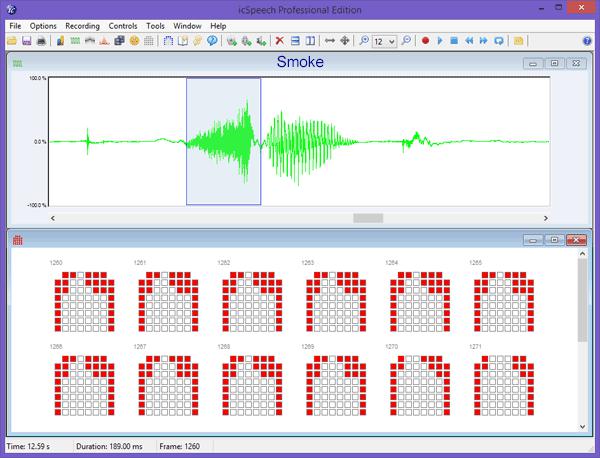The image size is (600, 458).
Task: Click the open folder icon in toolbar
Action: (12, 41)
